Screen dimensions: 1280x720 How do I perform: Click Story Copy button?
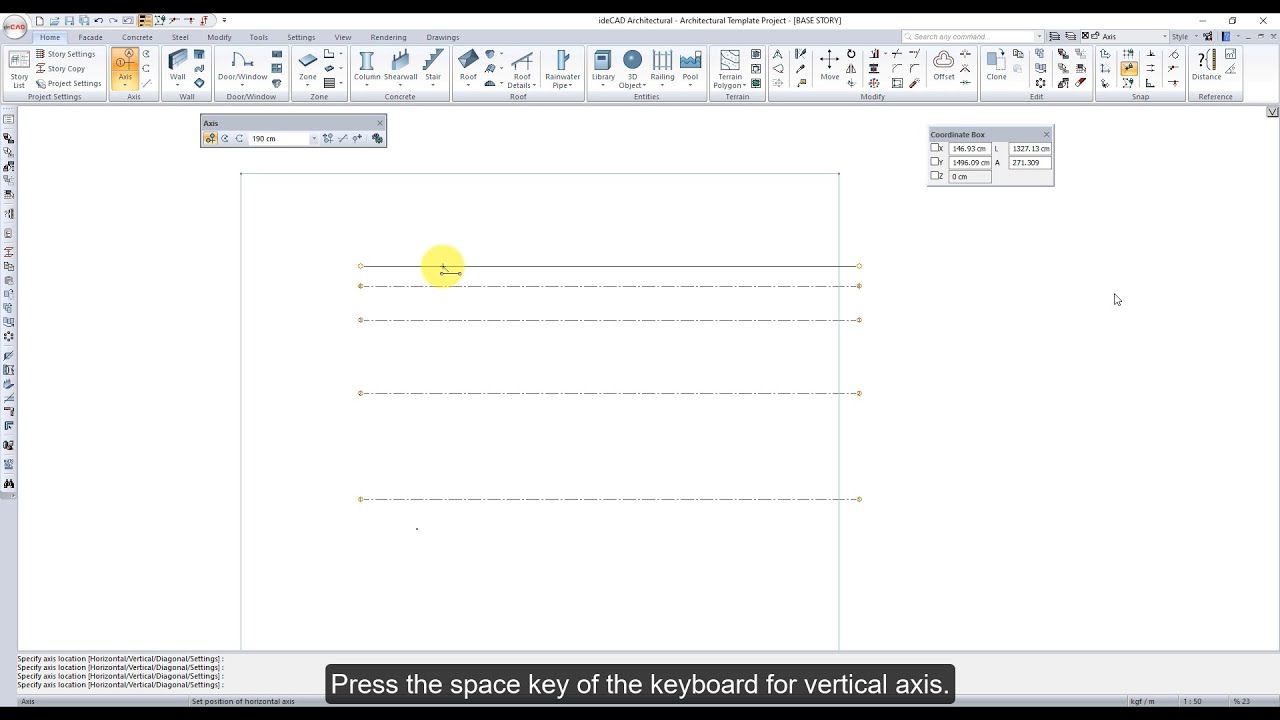[61, 69]
